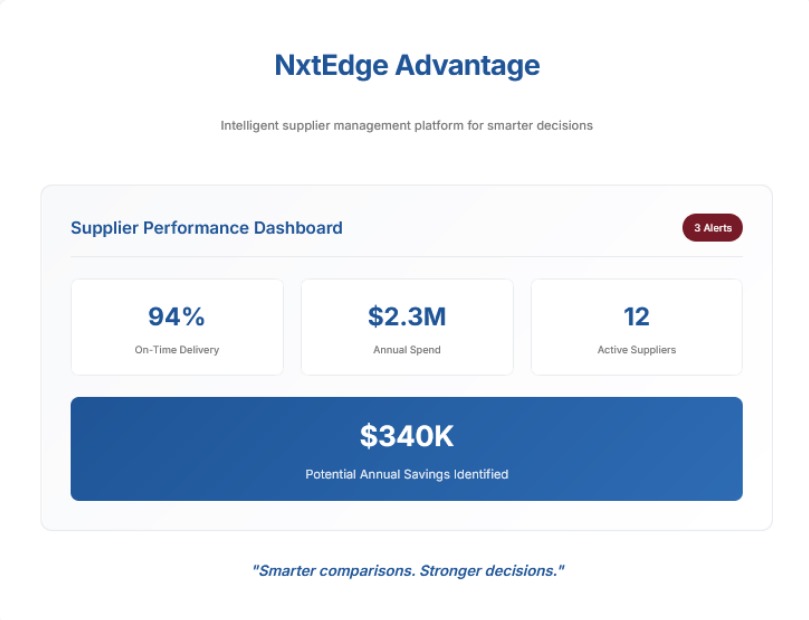The height and width of the screenshot is (620, 809).
Task: Click the word Performance in dashboard heading
Action: point(195,228)
